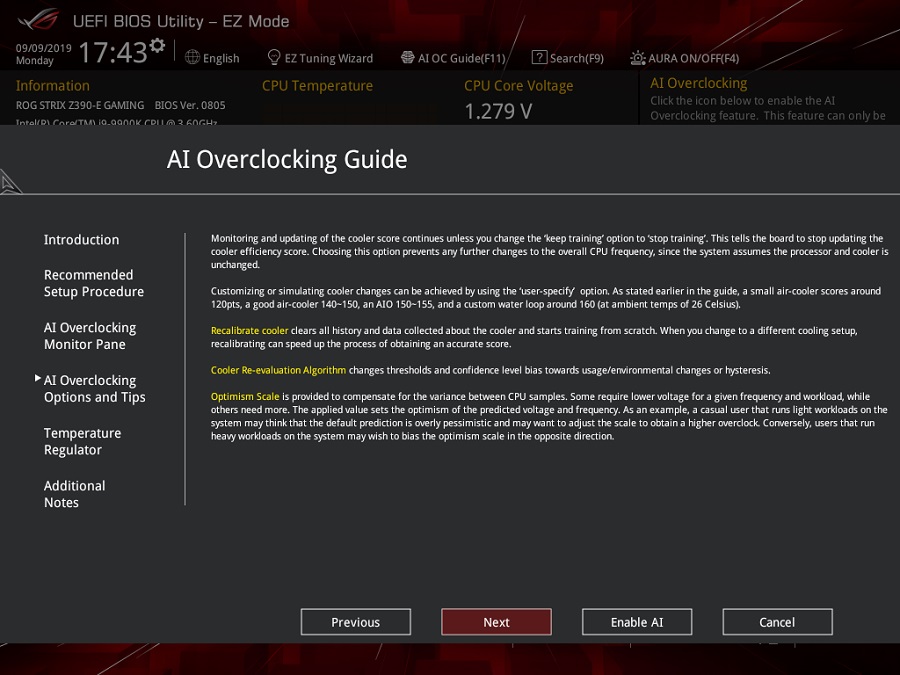This screenshot has width=900, height=675.
Task: Cancel the AI Overclocking Guide
Action: click(778, 622)
